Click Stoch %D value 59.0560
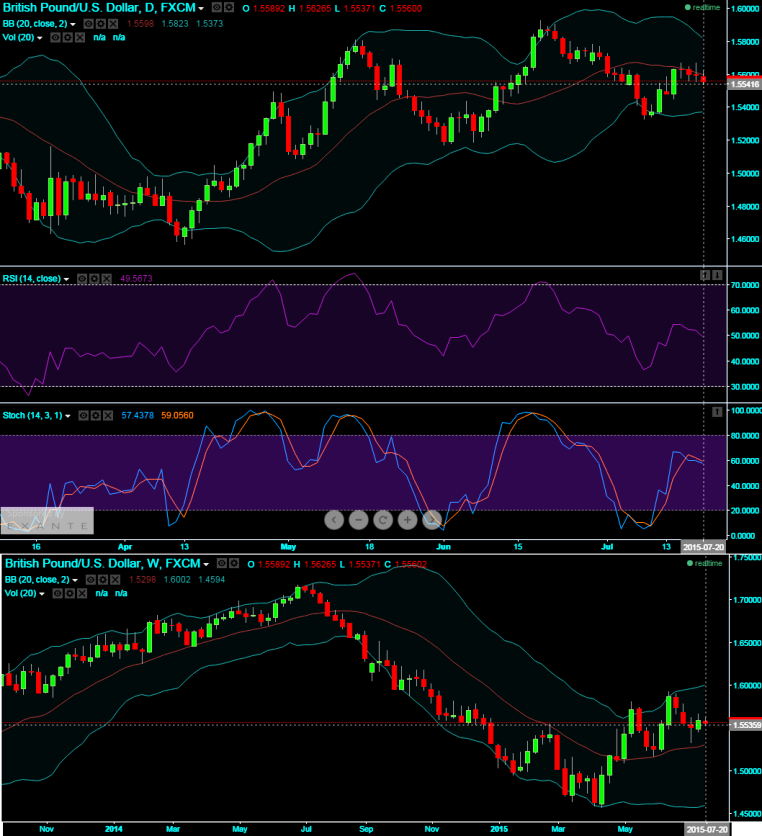 tap(177, 415)
